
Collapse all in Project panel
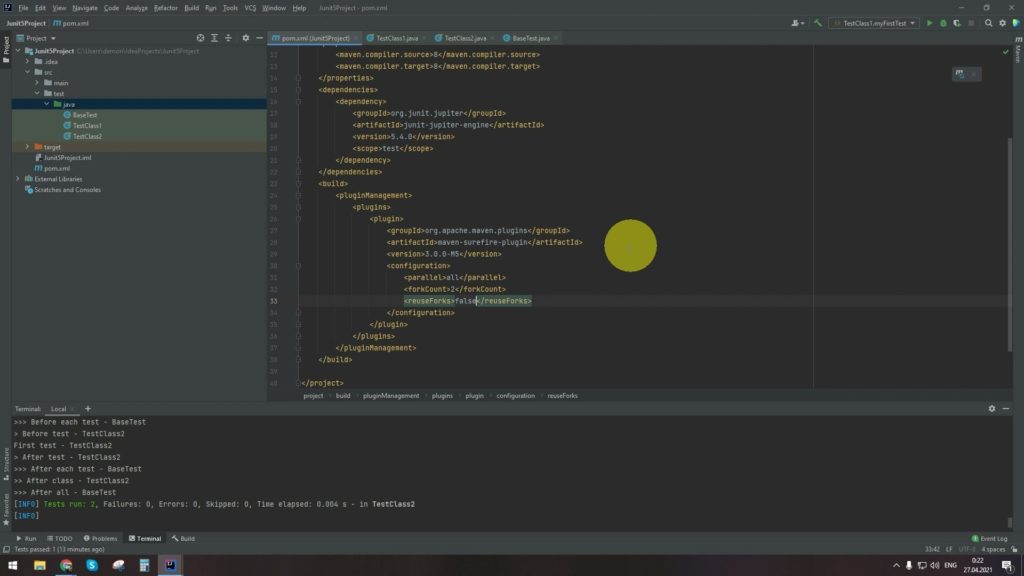point(228,38)
